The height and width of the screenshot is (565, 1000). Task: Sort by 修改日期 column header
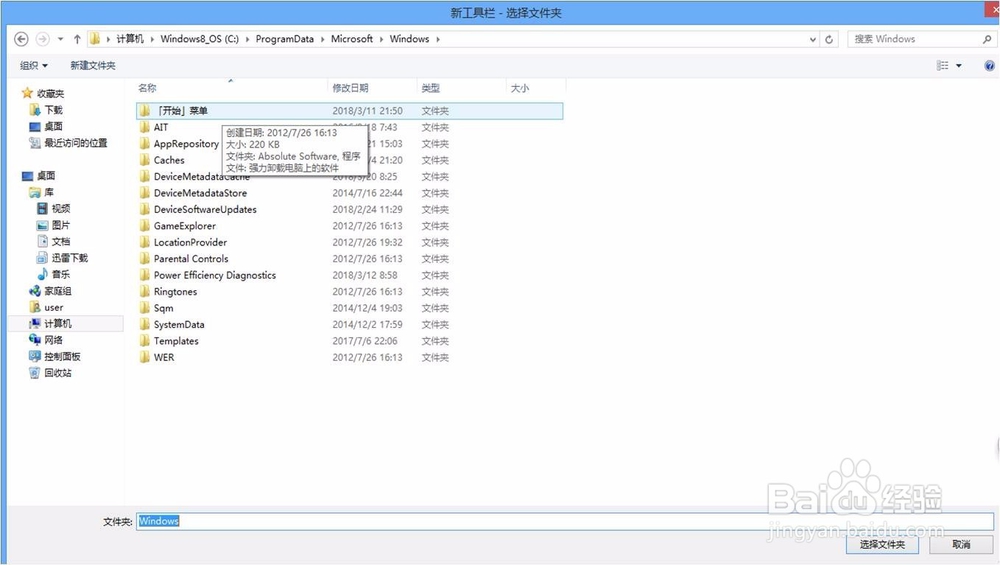click(x=350, y=88)
